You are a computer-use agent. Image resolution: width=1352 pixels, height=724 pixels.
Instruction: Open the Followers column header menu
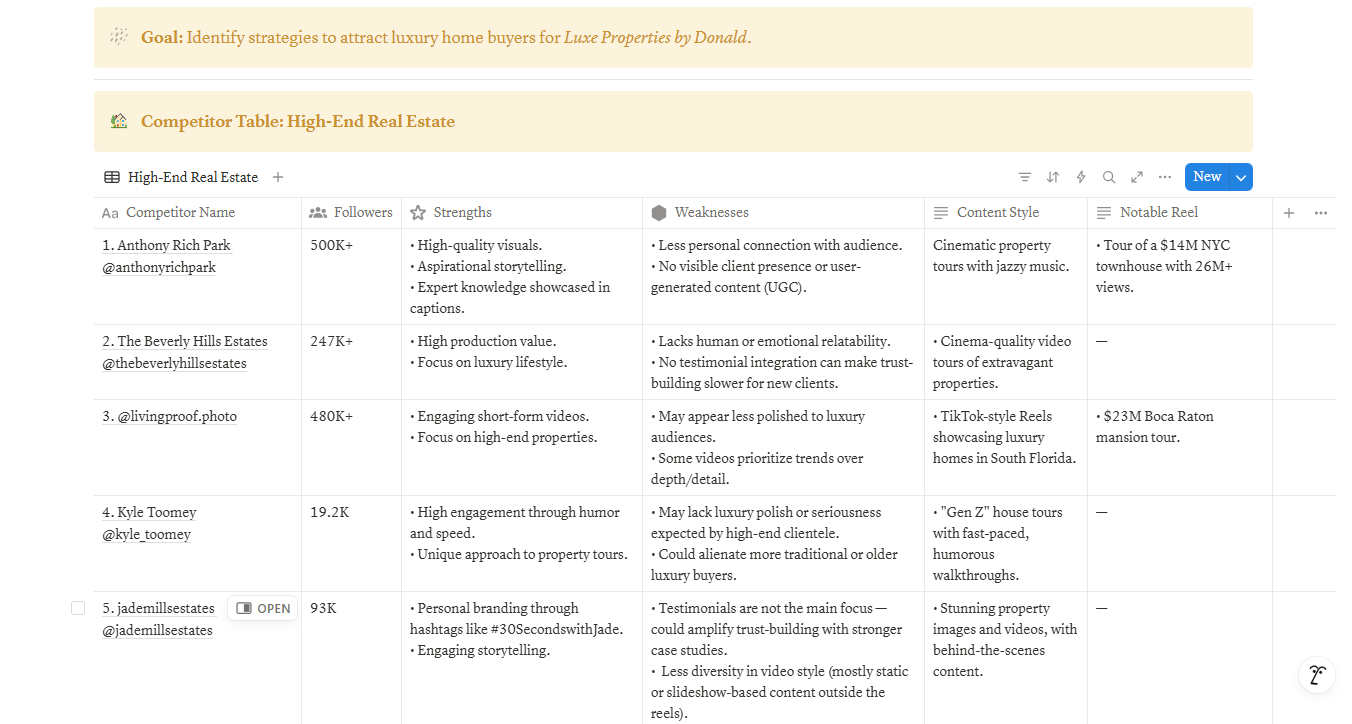point(351,213)
